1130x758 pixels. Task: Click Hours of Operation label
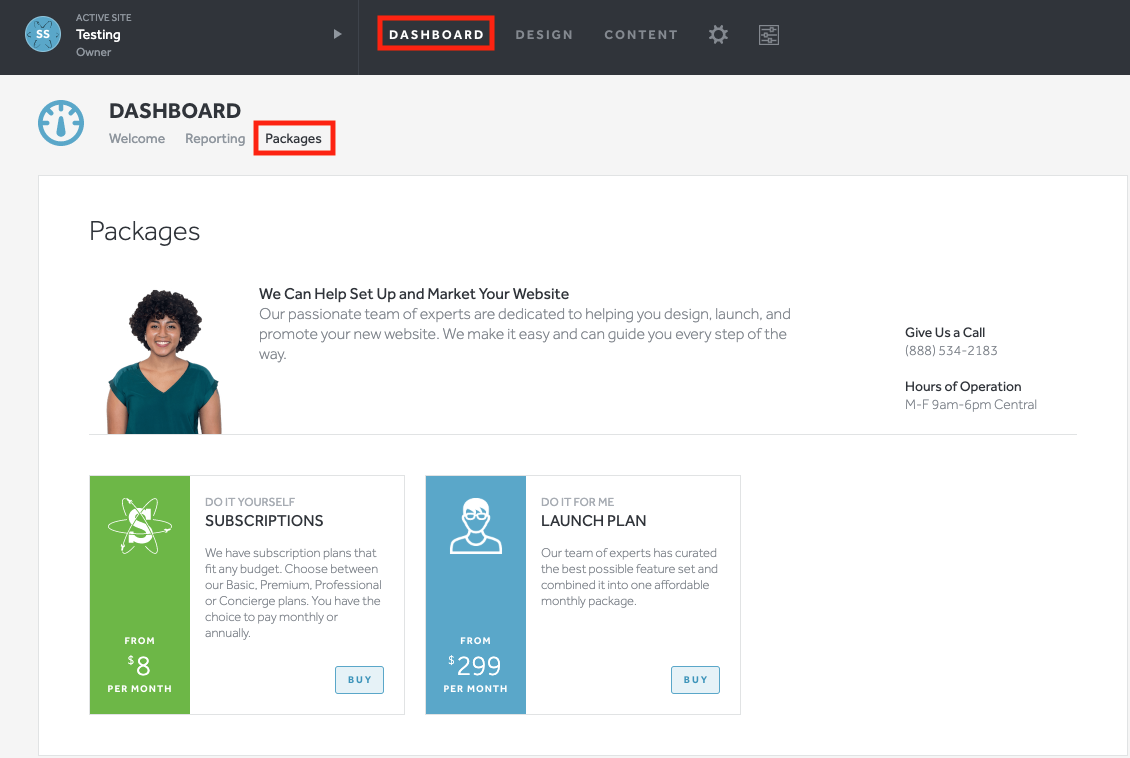963,387
